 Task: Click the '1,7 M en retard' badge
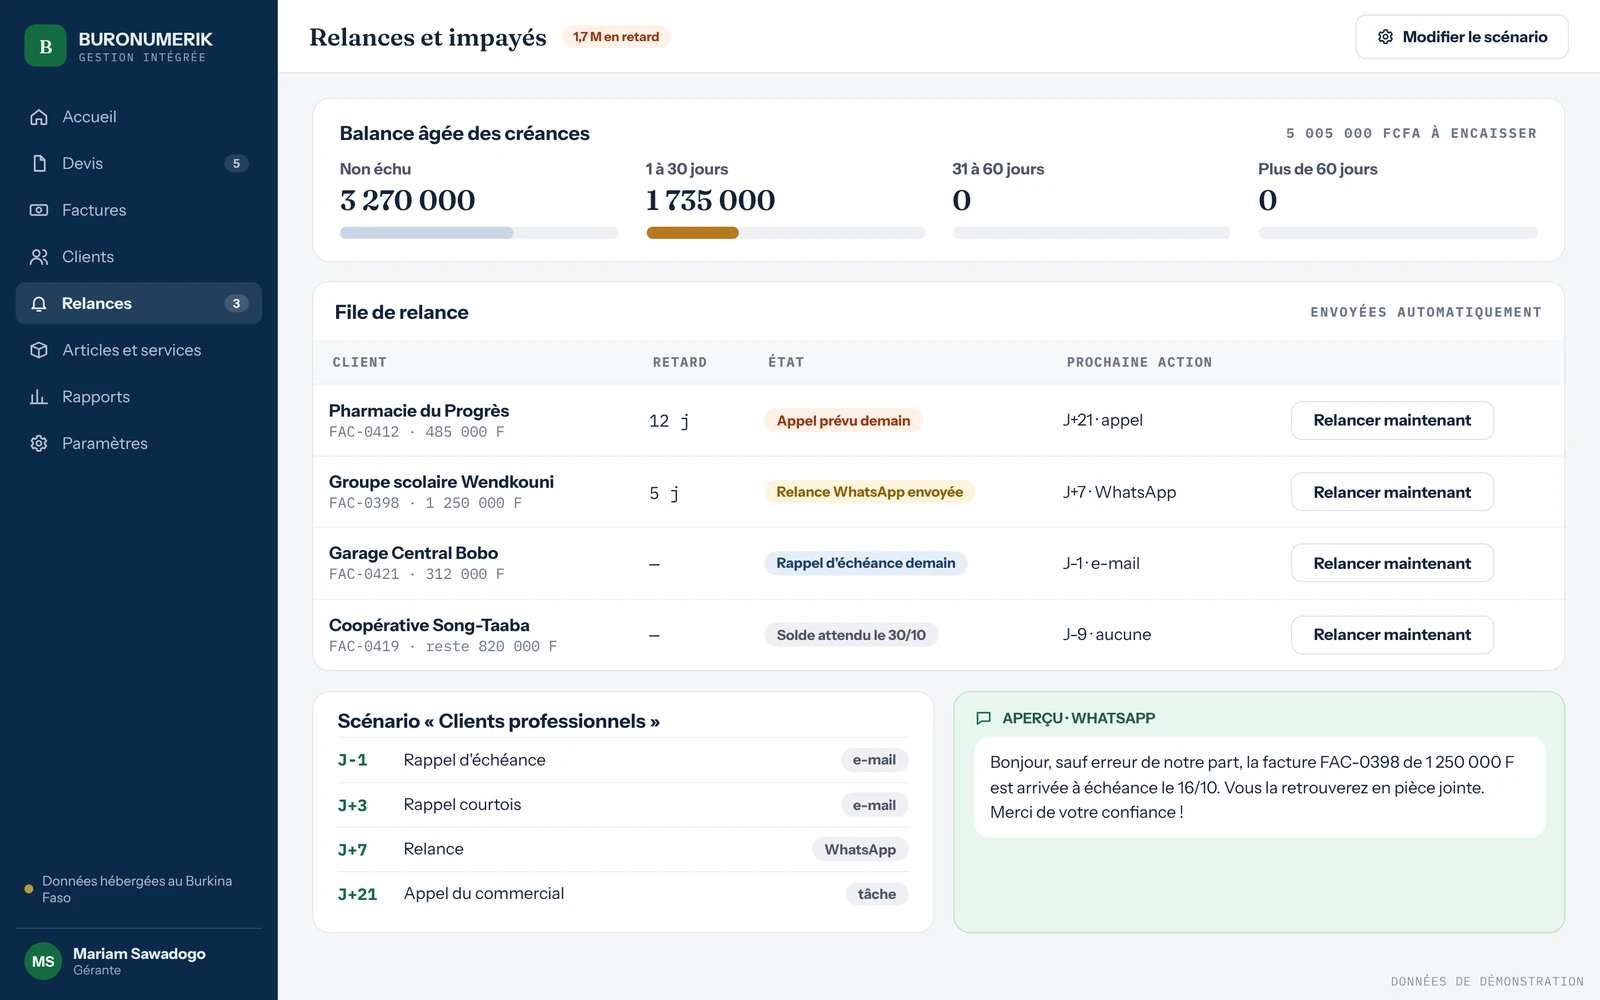point(616,37)
